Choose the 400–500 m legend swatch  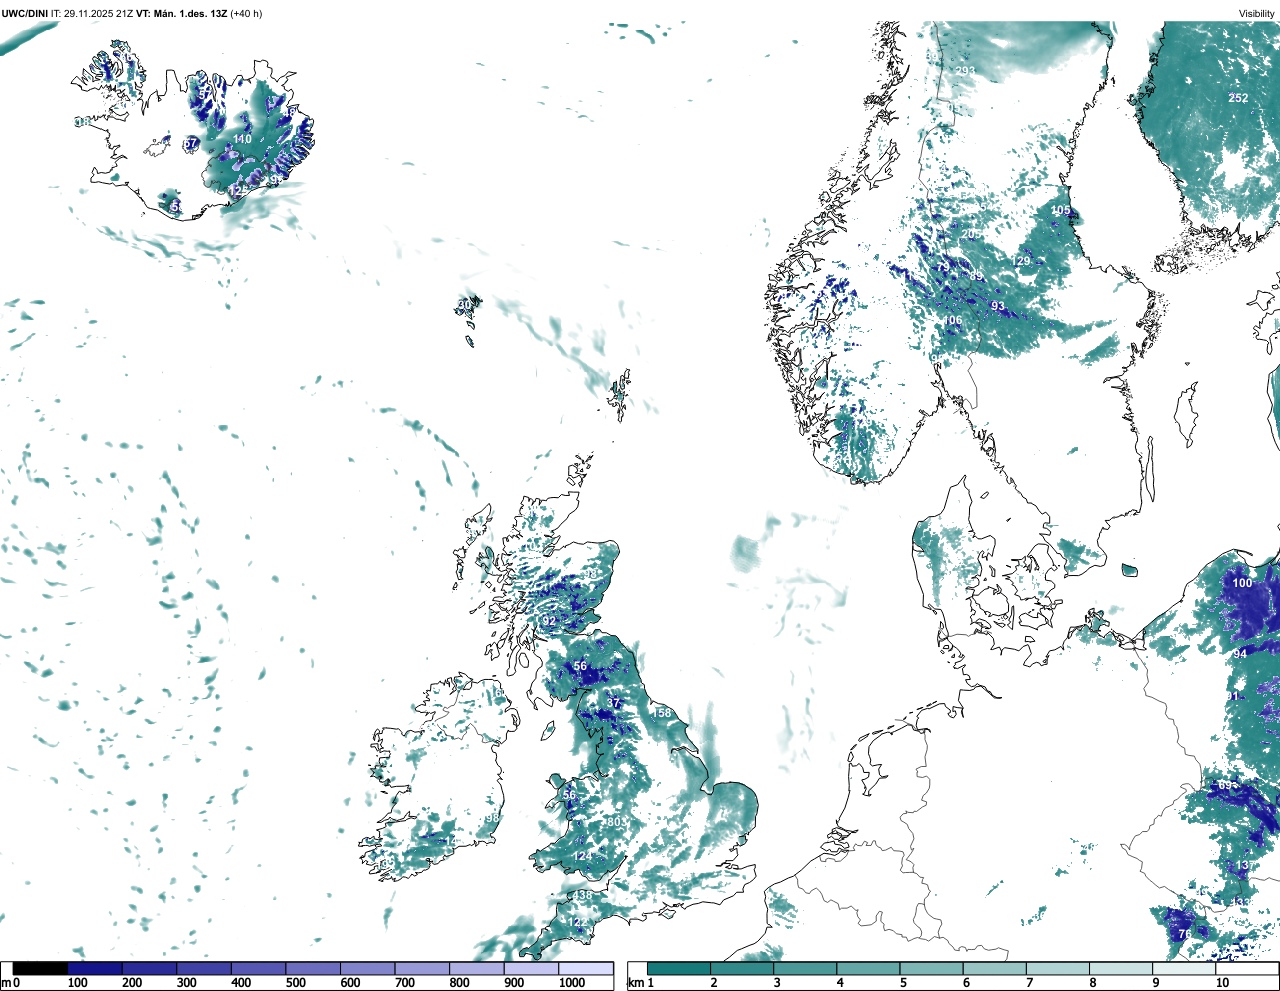point(258,968)
